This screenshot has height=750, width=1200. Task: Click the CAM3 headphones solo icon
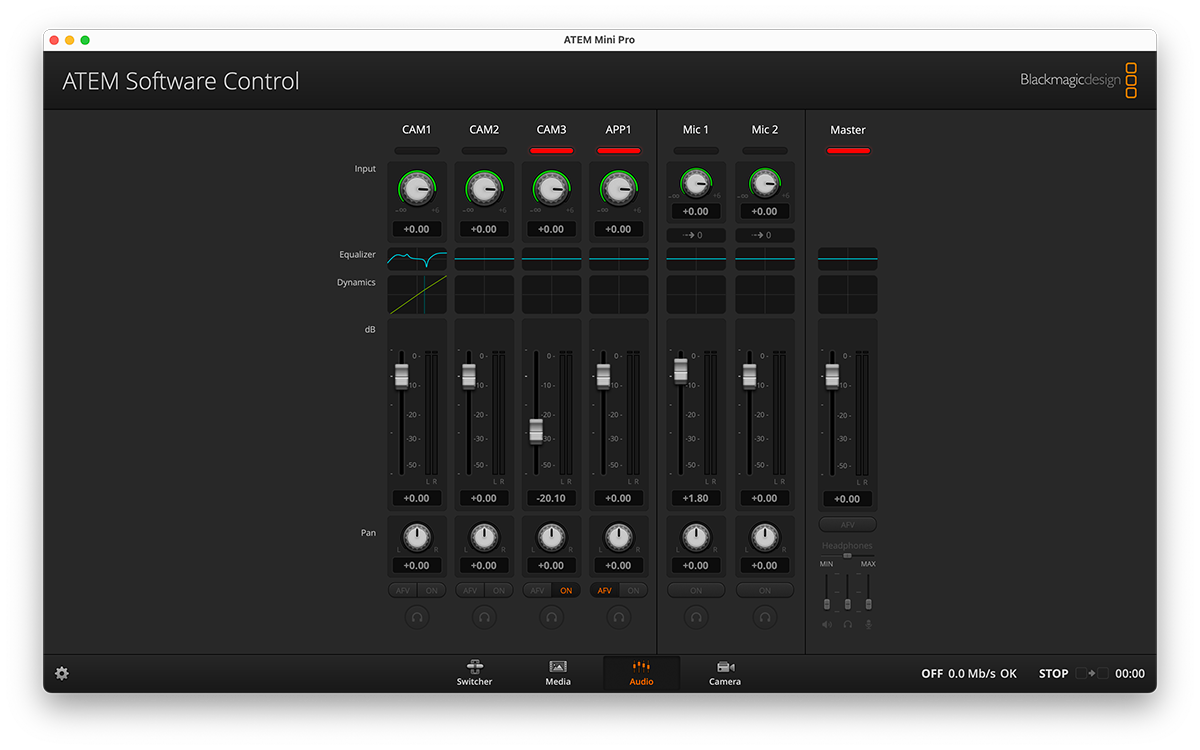[551, 618]
